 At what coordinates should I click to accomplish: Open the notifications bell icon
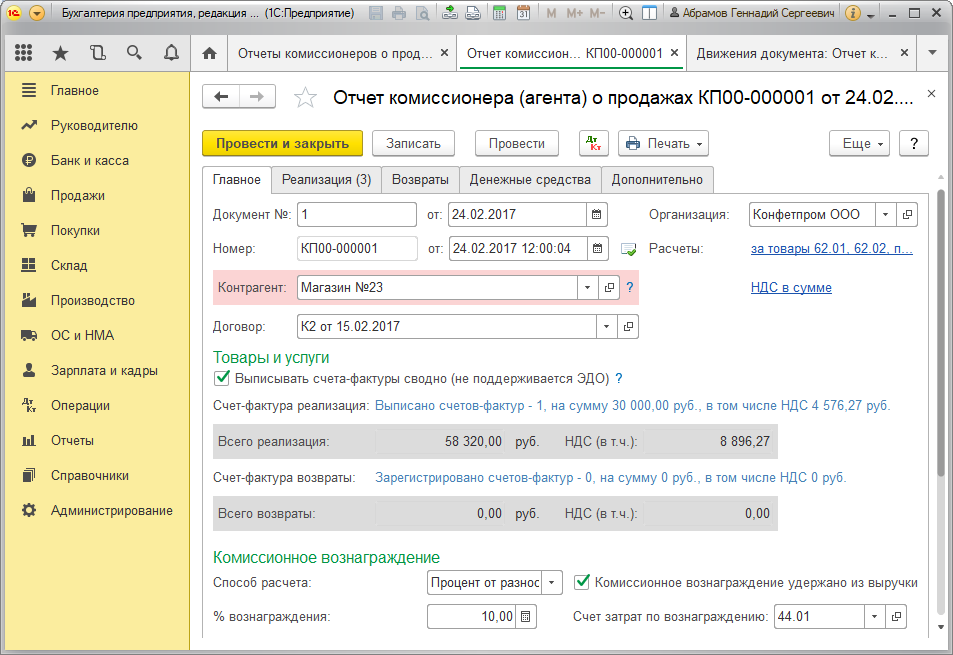click(171, 53)
